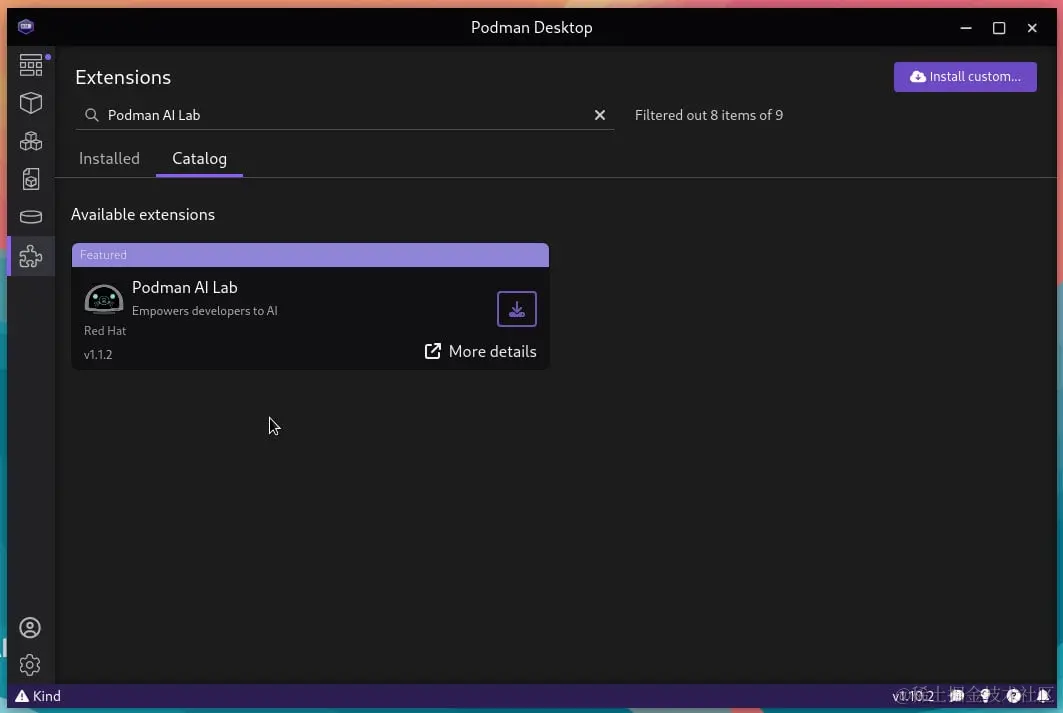Click 'Filtered out 8 items of 9' text

(x=708, y=115)
